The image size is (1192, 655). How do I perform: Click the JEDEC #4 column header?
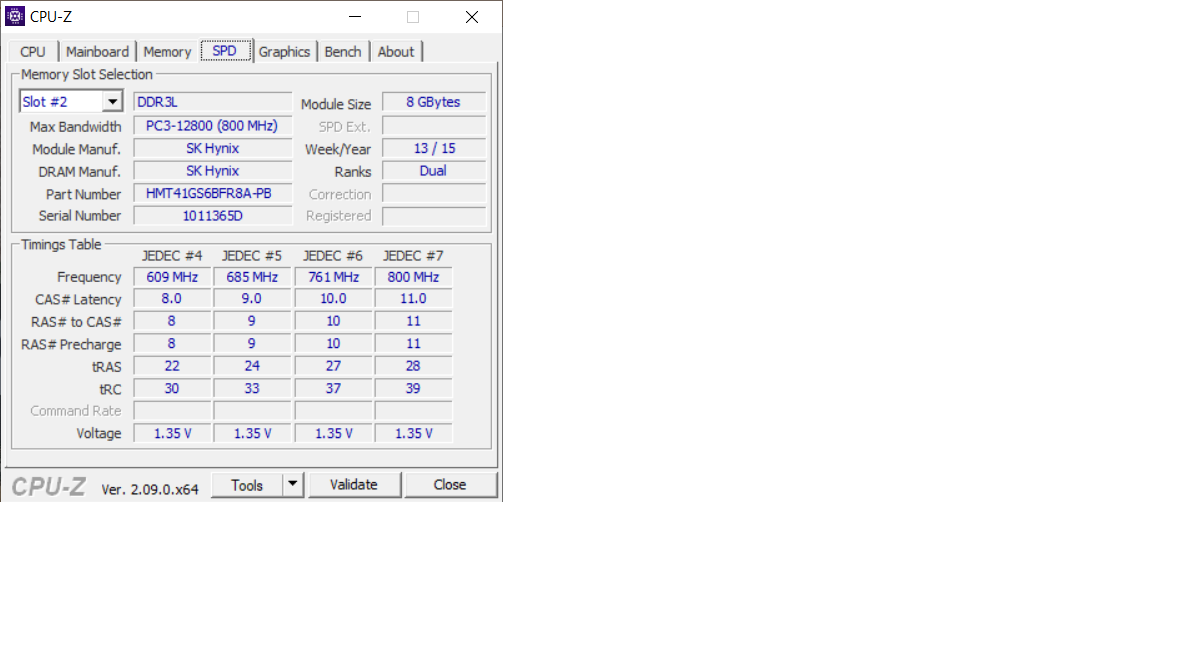tap(173, 256)
